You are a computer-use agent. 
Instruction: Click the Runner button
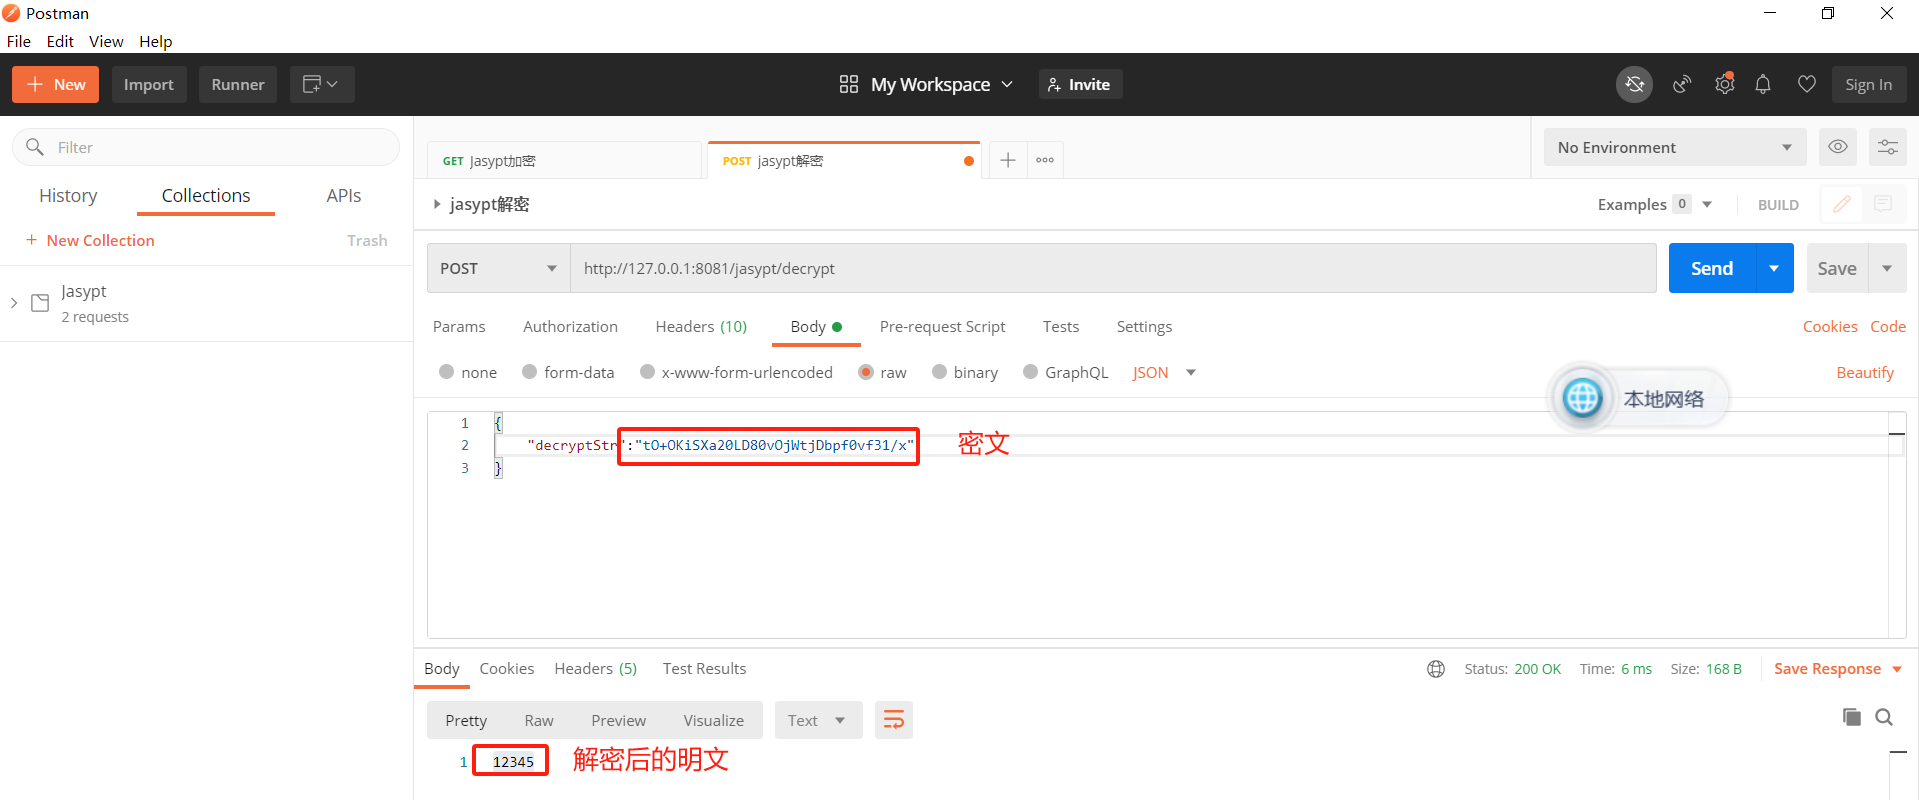click(238, 85)
